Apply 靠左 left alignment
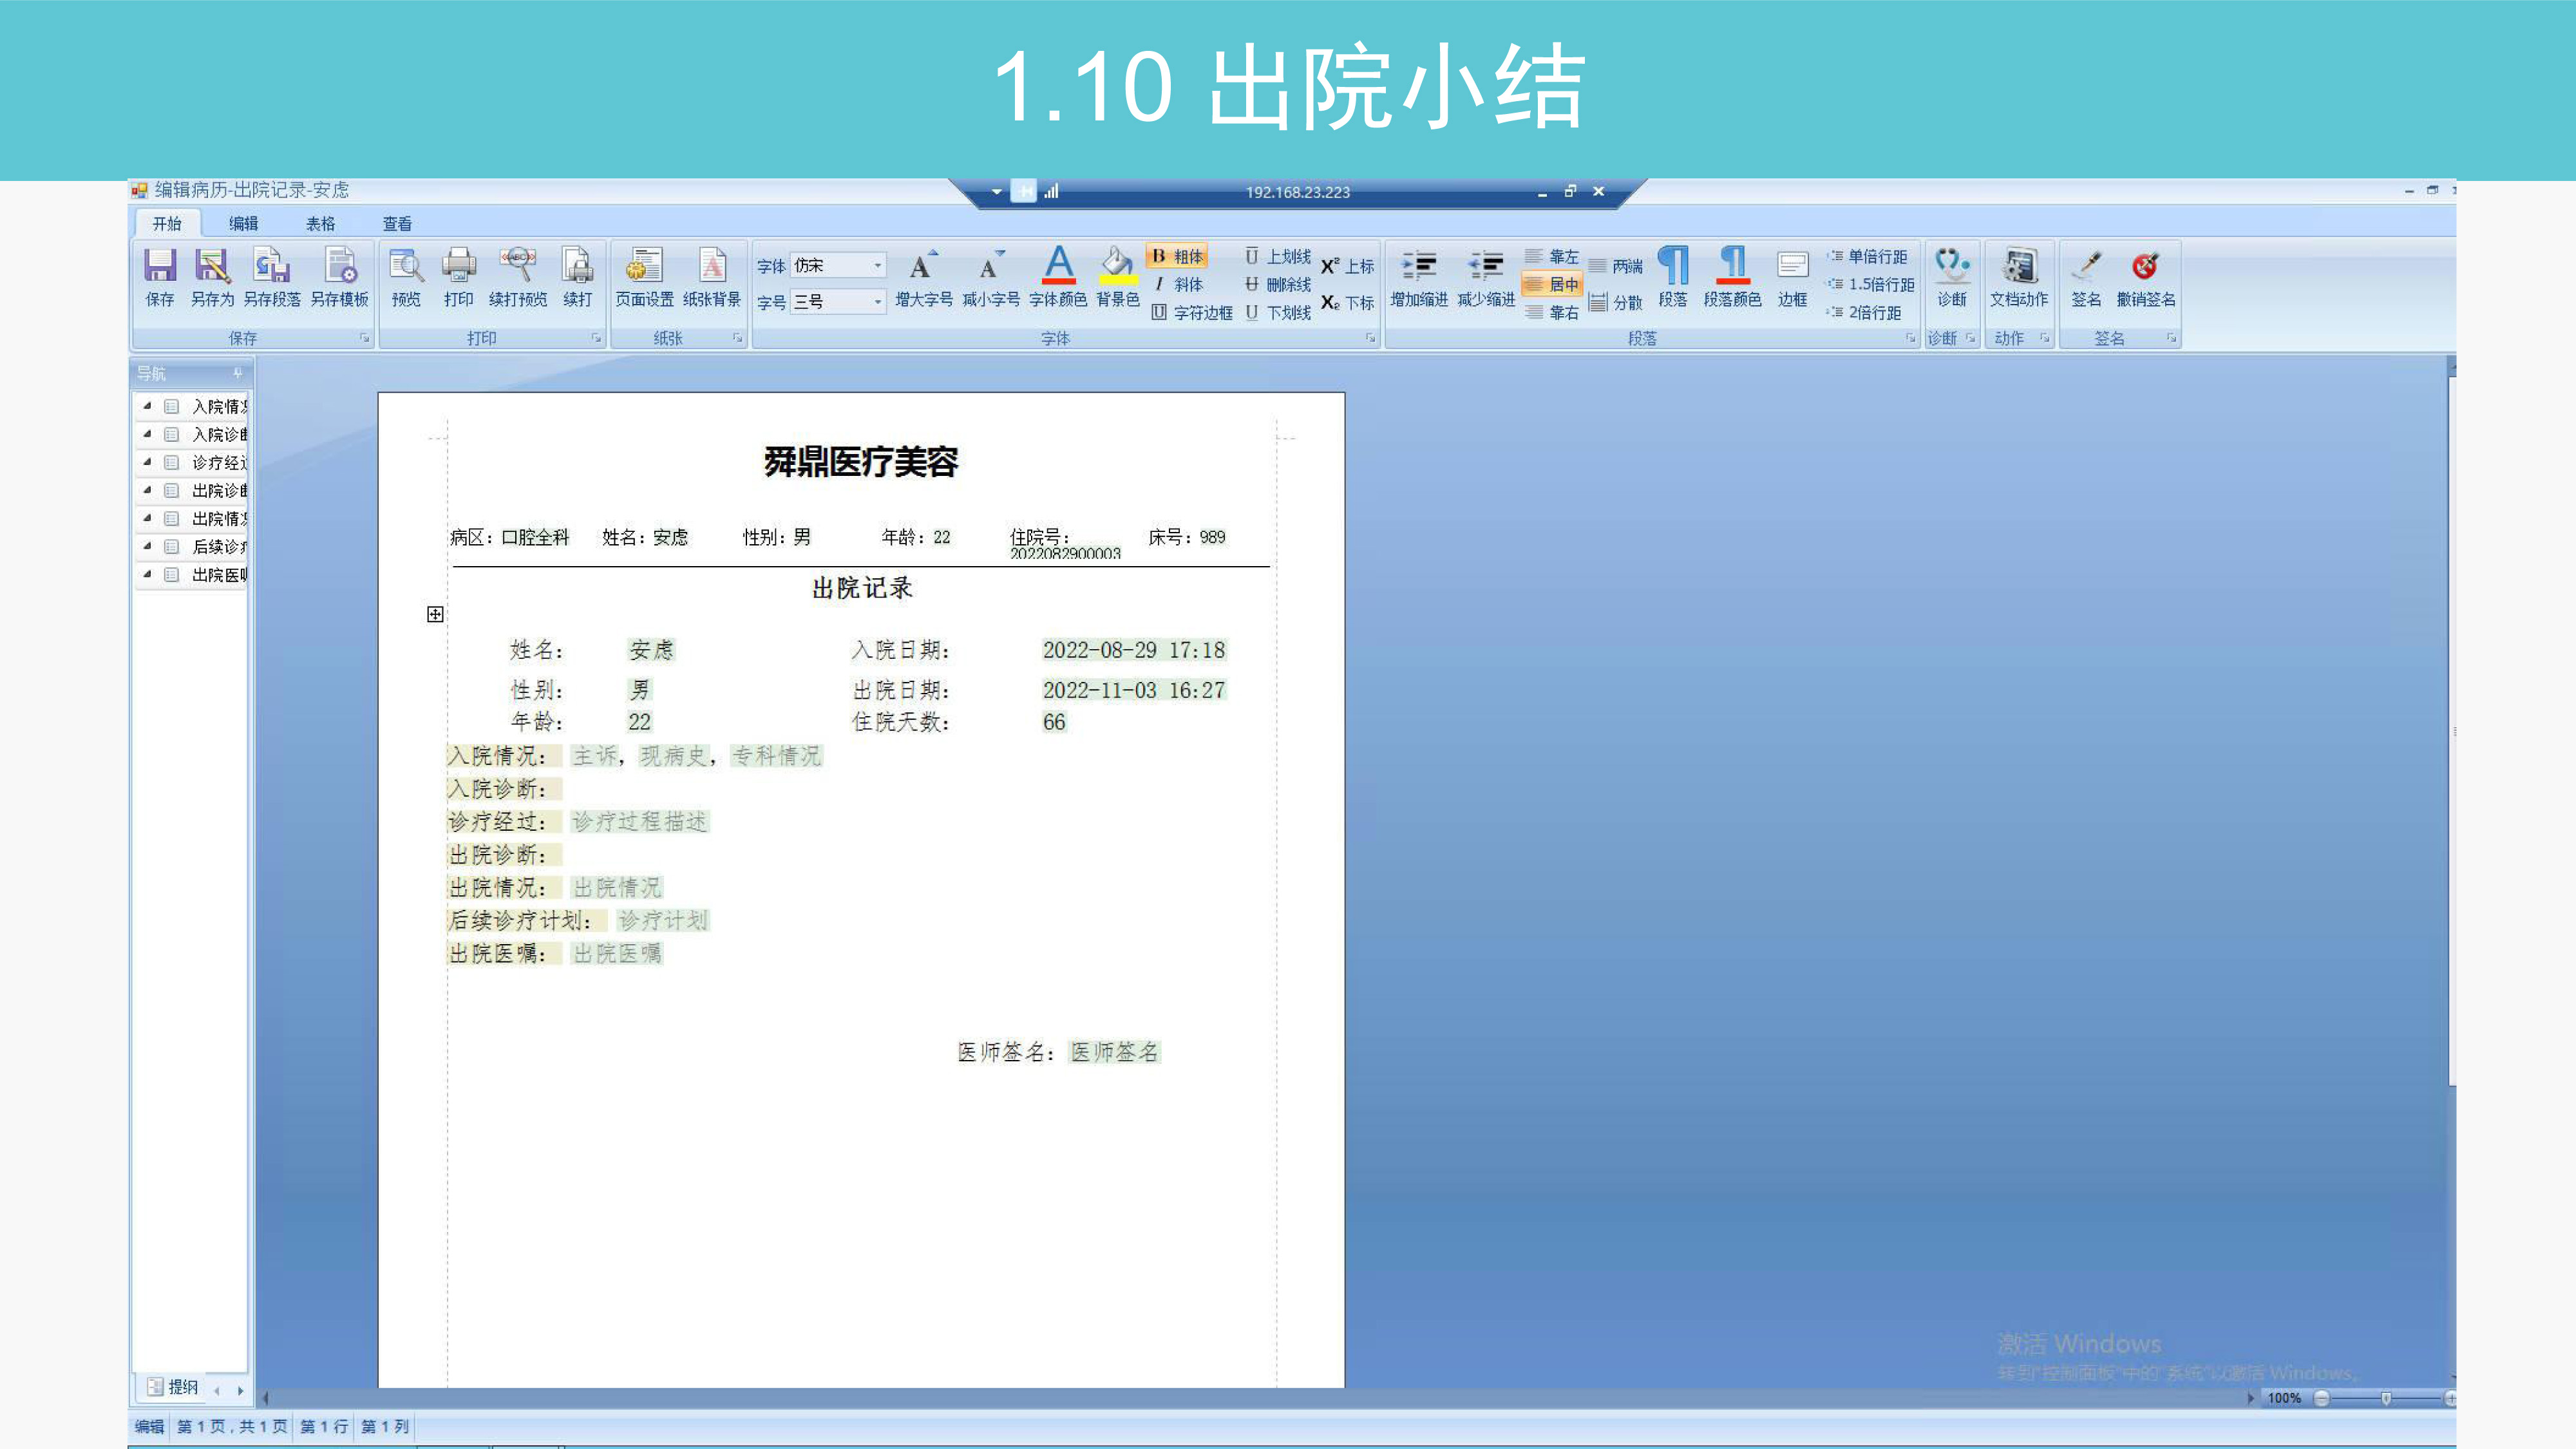Image resolution: width=2576 pixels, height=1449 pixels. click(1551, 256)
